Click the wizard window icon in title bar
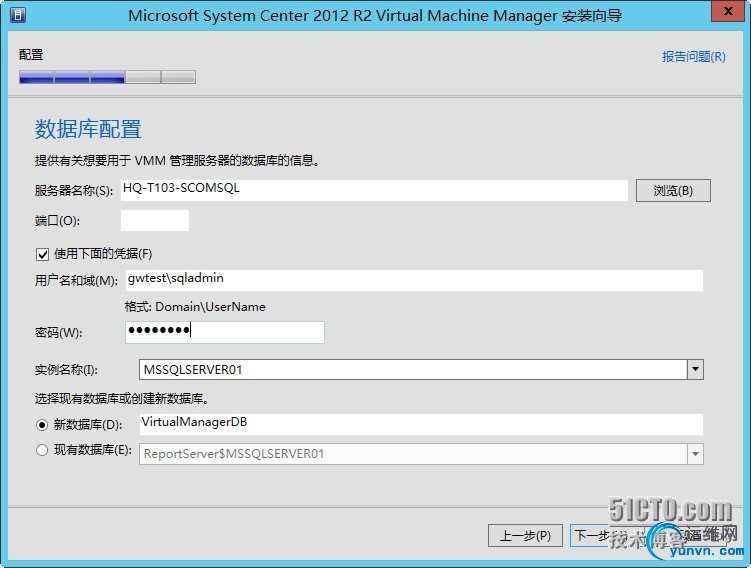The image size is (751, 568). tap(18, 15)
